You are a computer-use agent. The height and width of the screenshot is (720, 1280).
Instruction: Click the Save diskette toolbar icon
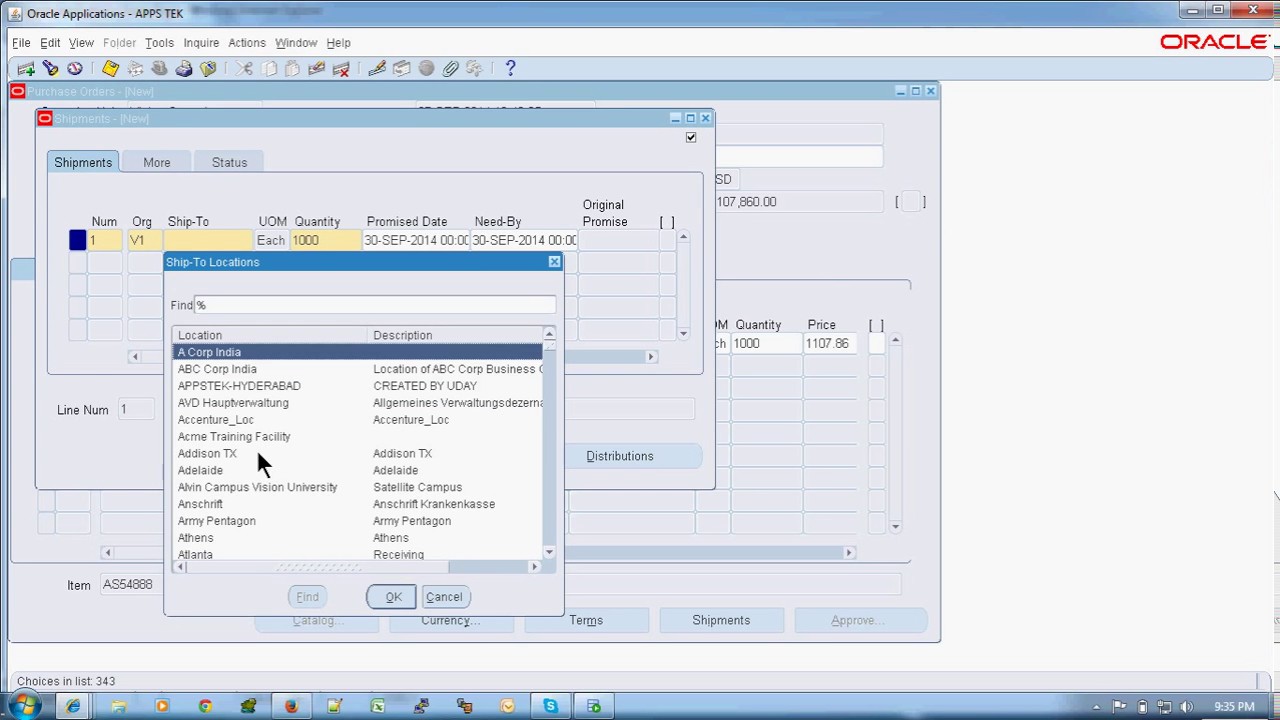point(110,68)
